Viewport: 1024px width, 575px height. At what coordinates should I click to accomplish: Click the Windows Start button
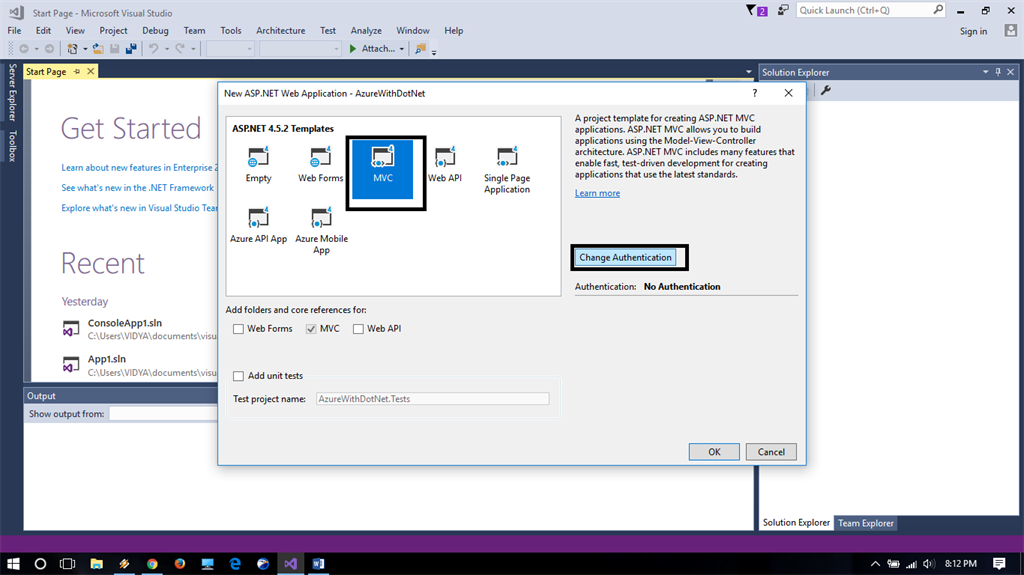(13, 563)
